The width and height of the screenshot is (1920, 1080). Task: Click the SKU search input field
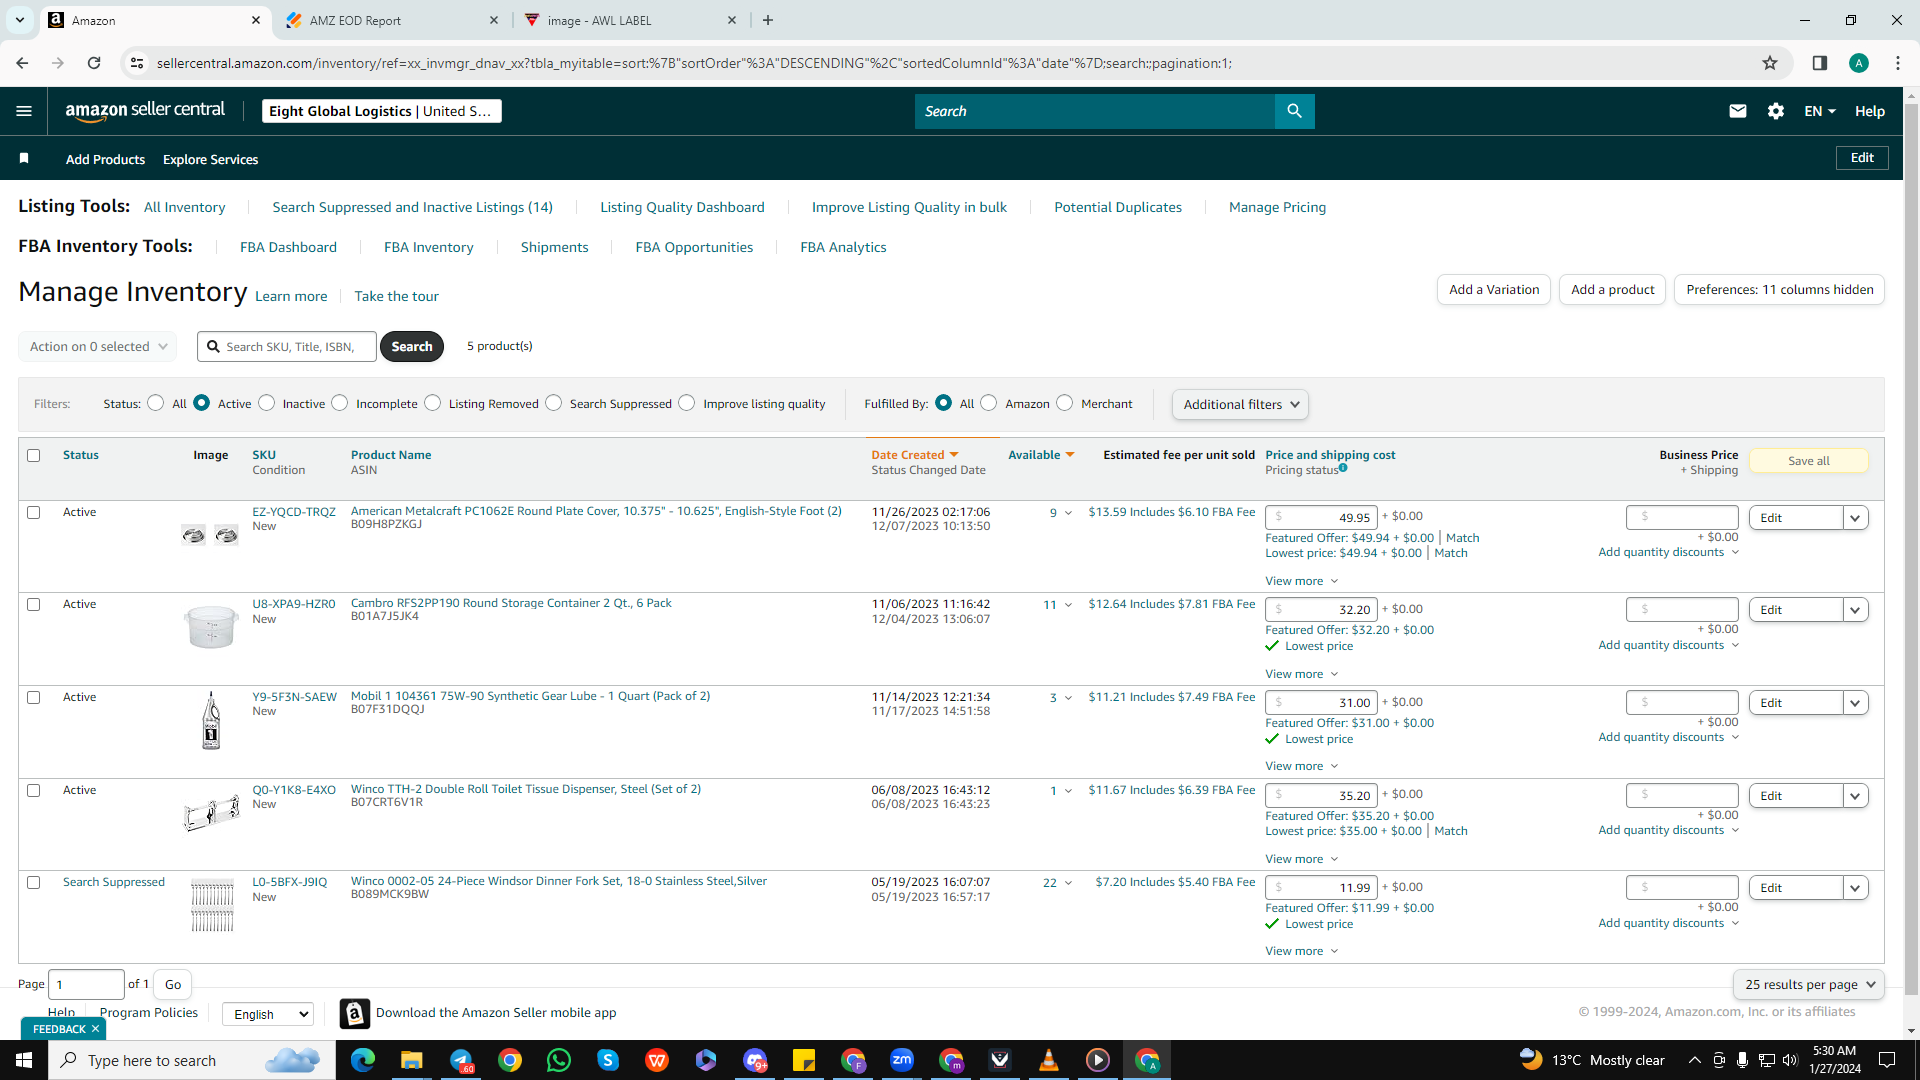[x=287, y=346]
